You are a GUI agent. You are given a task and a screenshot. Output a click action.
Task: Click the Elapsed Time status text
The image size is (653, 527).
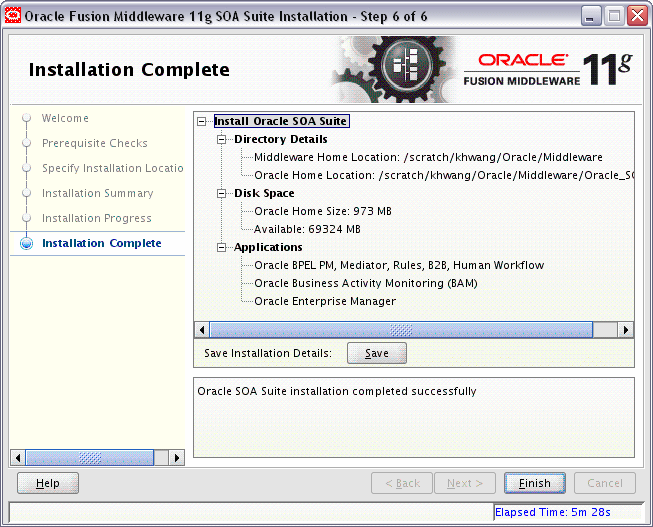[553, 512]
